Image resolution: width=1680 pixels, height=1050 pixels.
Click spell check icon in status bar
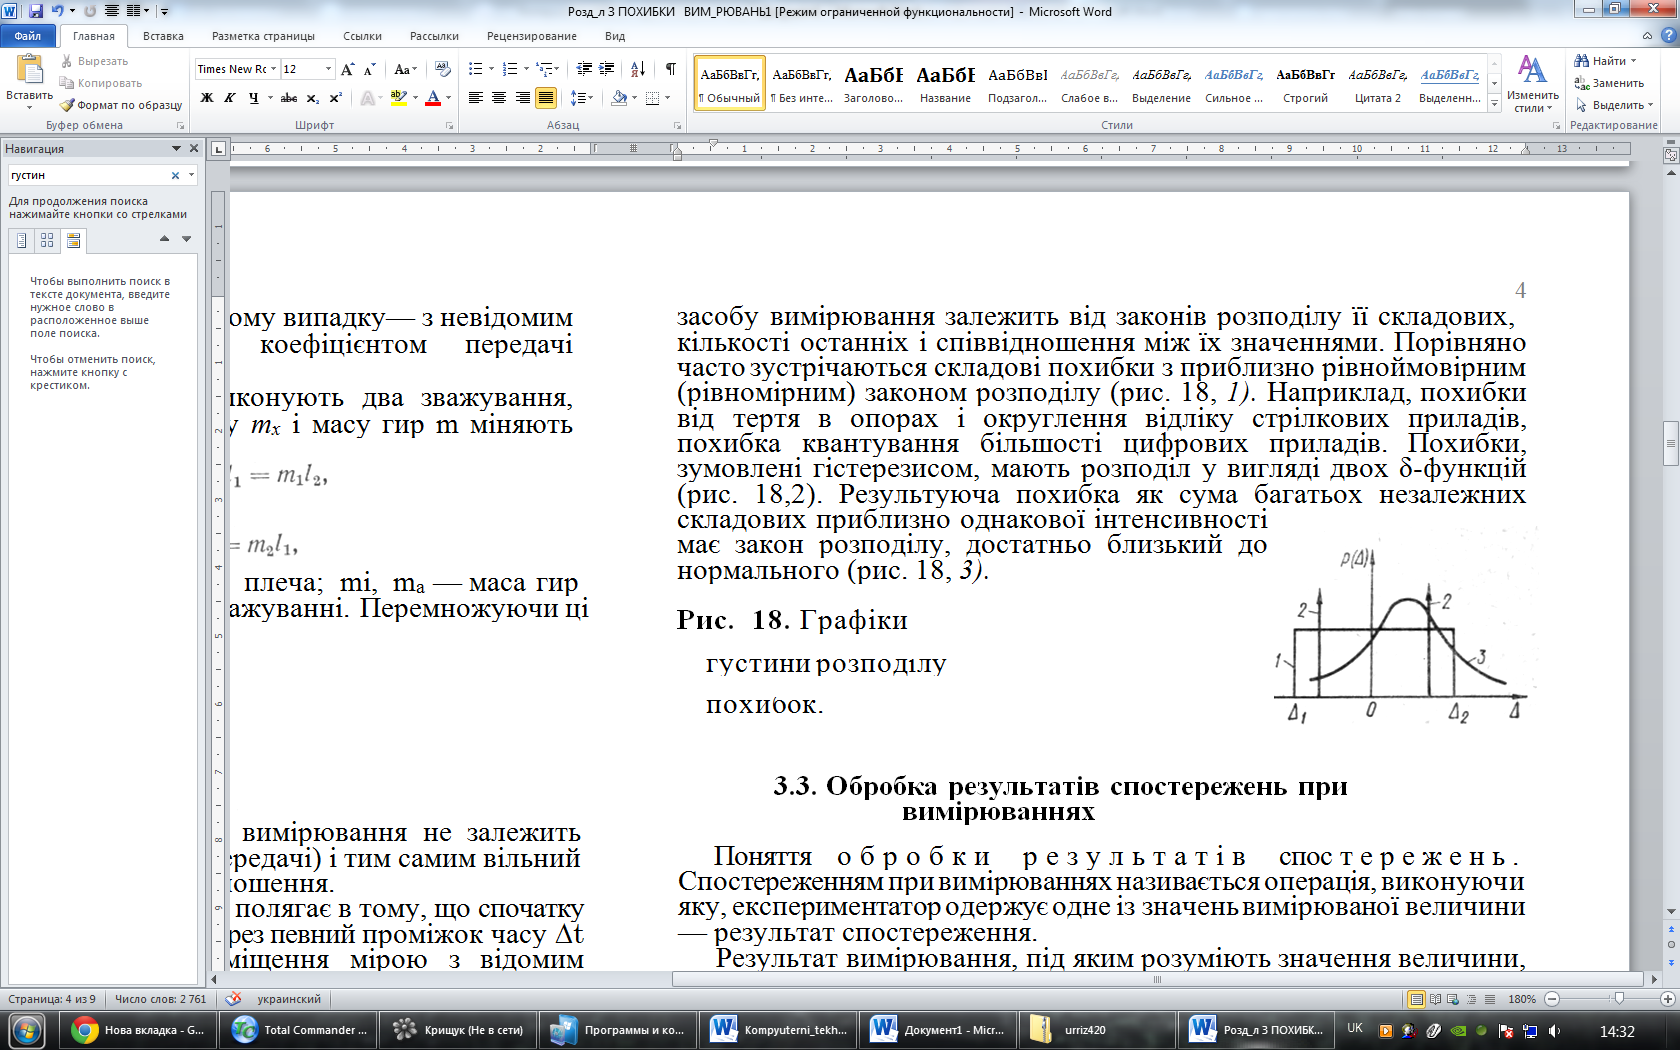point(234,999)
